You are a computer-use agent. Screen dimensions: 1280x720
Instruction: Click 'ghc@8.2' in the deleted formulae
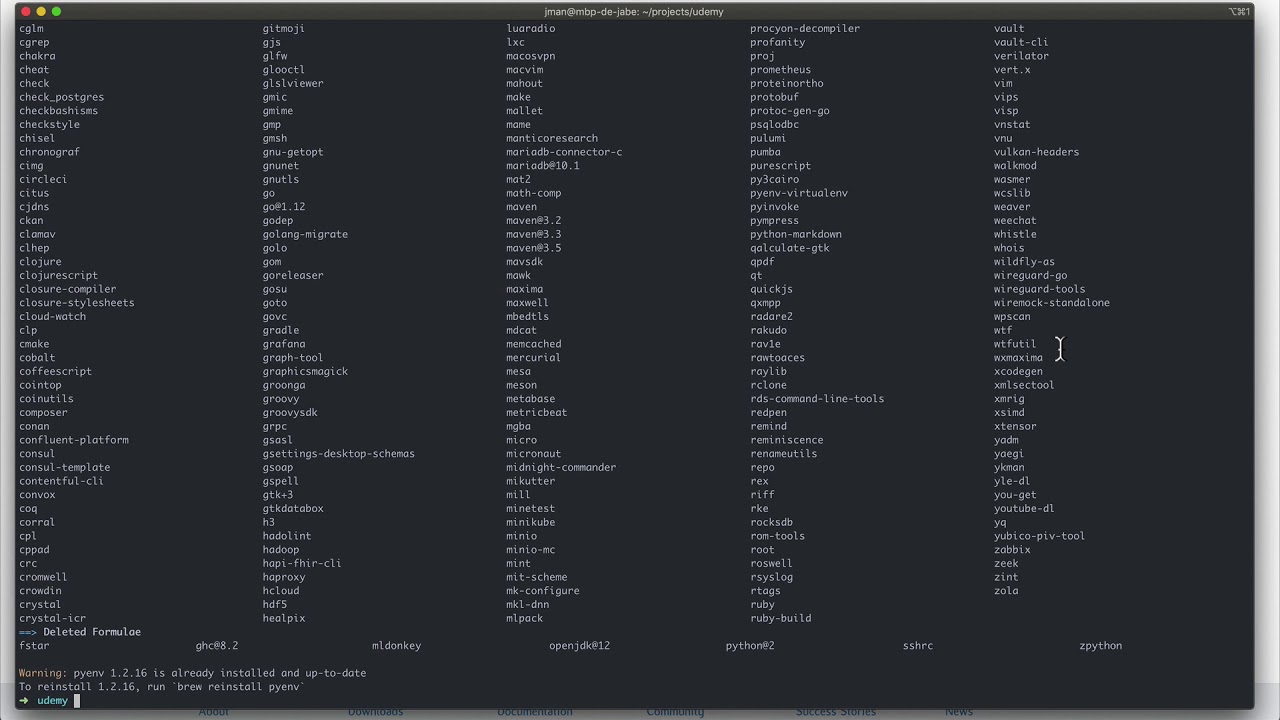pyautogui.click(x=217, y=646)
